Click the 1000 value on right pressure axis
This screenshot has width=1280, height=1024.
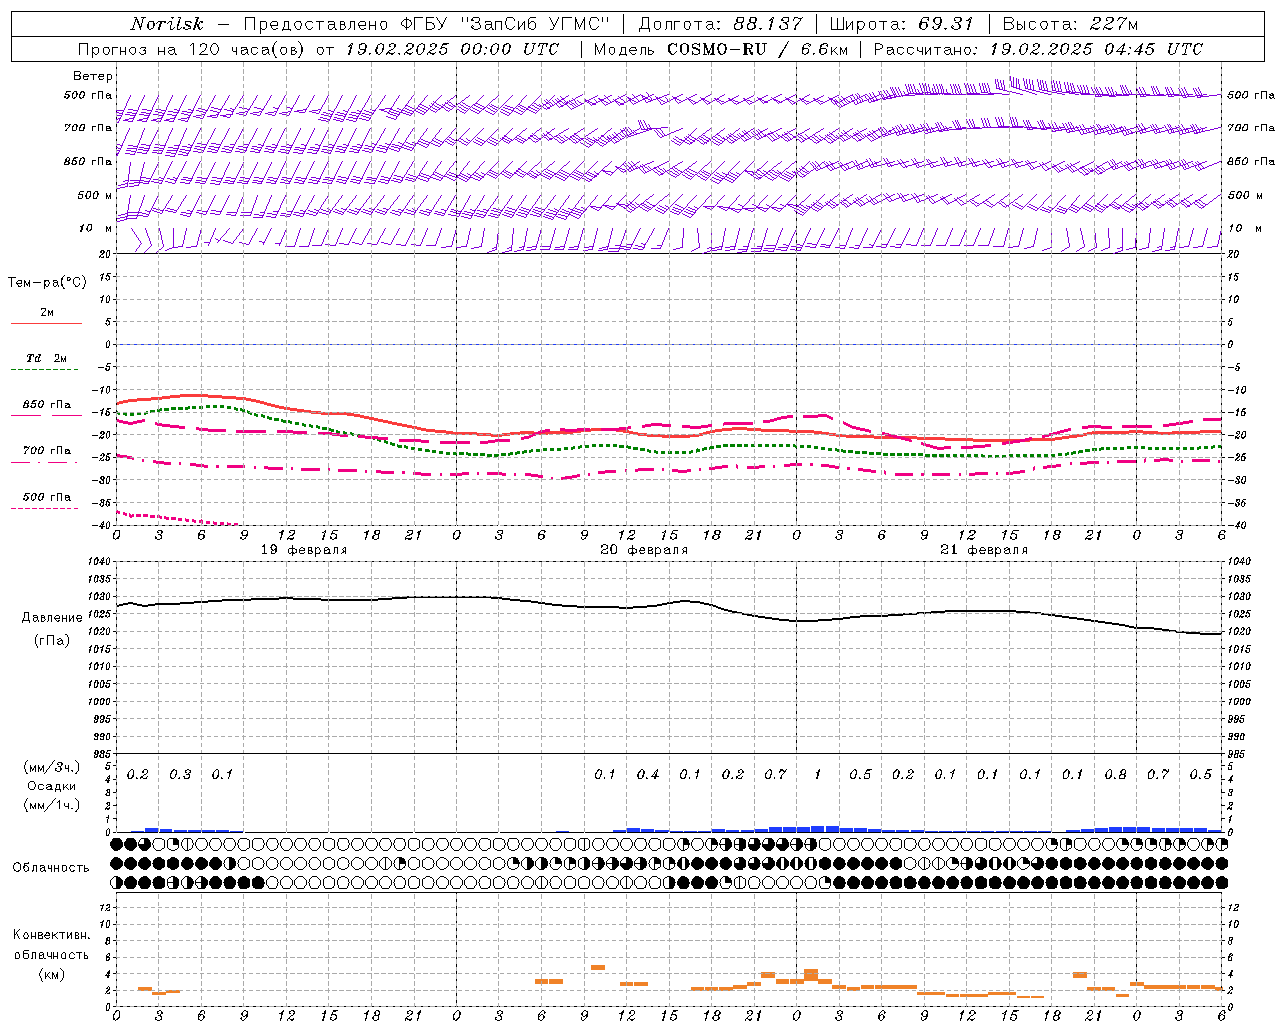click(x=1239, y=702)
